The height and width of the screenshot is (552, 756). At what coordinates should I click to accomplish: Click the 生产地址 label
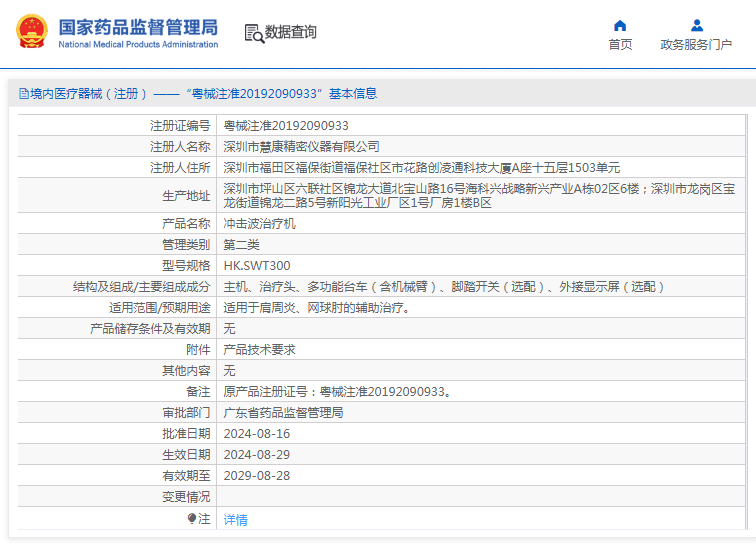(x=186, y=196)
